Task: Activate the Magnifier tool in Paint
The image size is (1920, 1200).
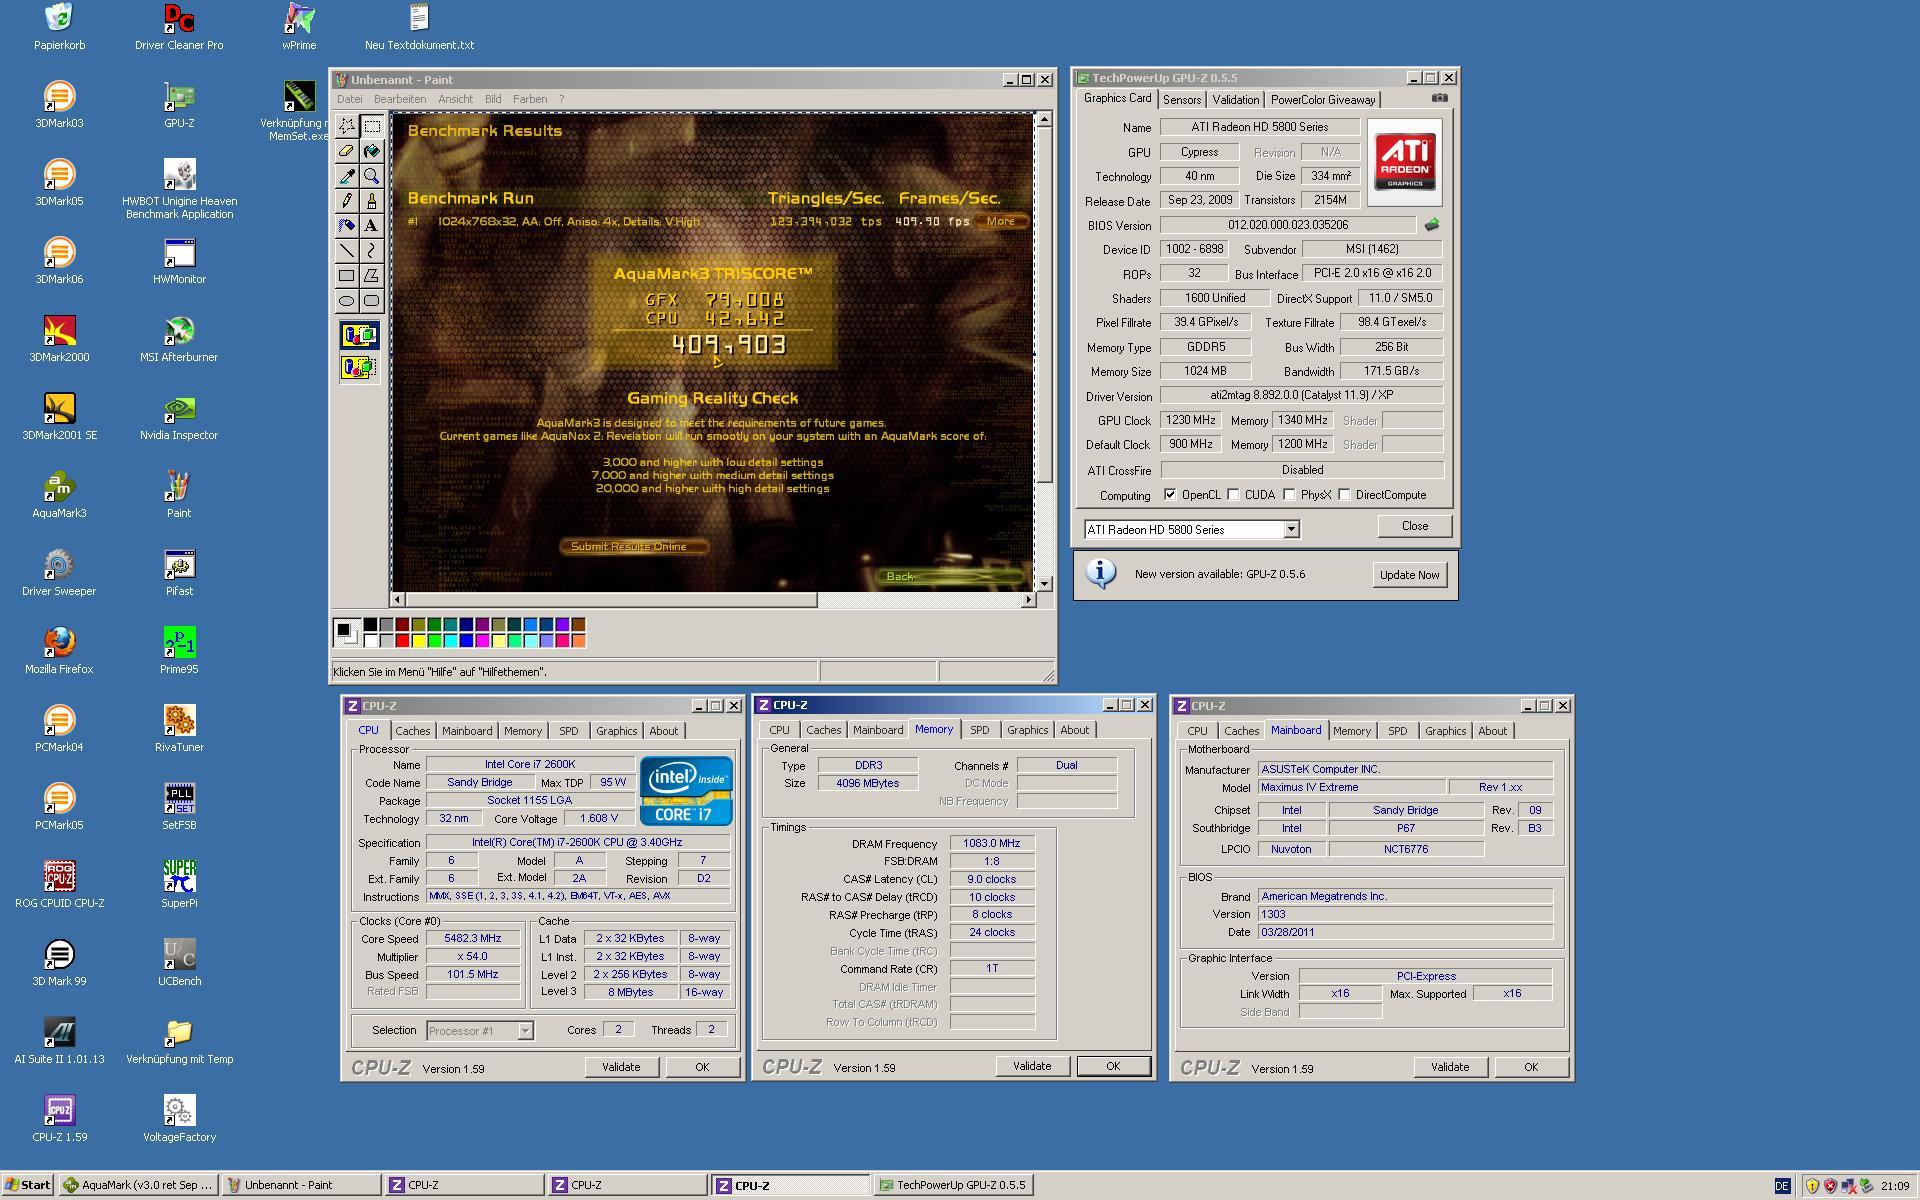Action: [x=372, y=176]
